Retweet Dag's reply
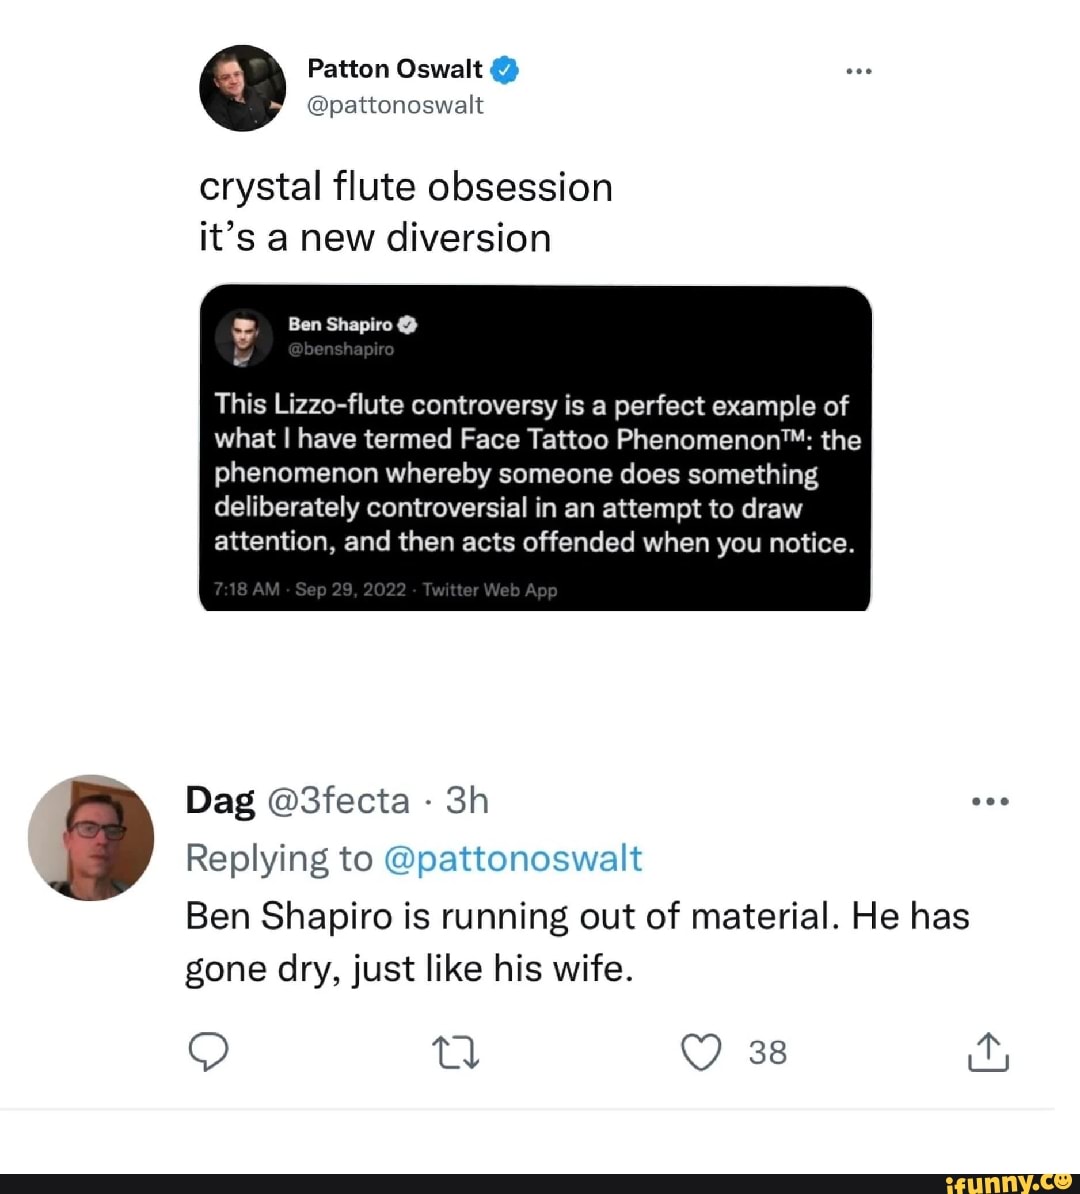Screen dimensions: 1080x1194 [455, 1052]
